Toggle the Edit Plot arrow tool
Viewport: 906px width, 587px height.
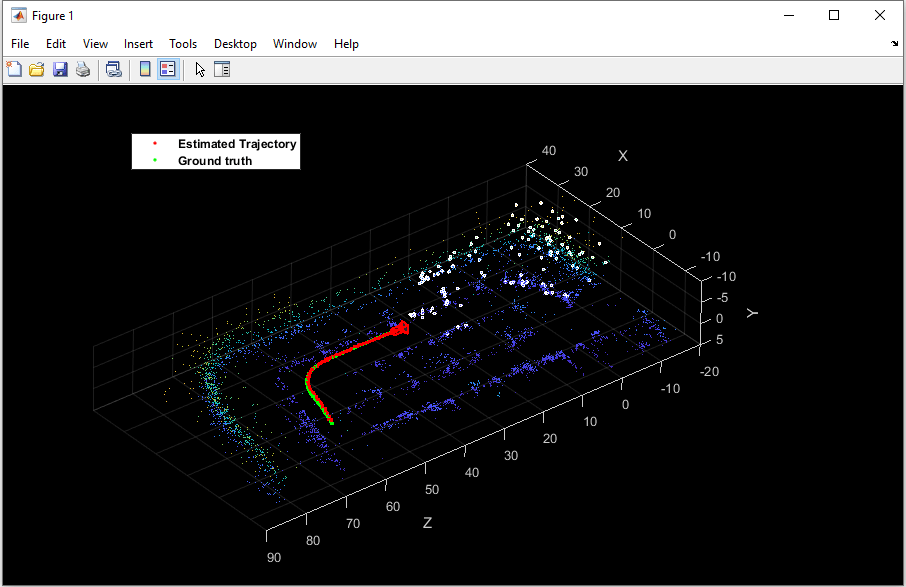tap(200, 69)
